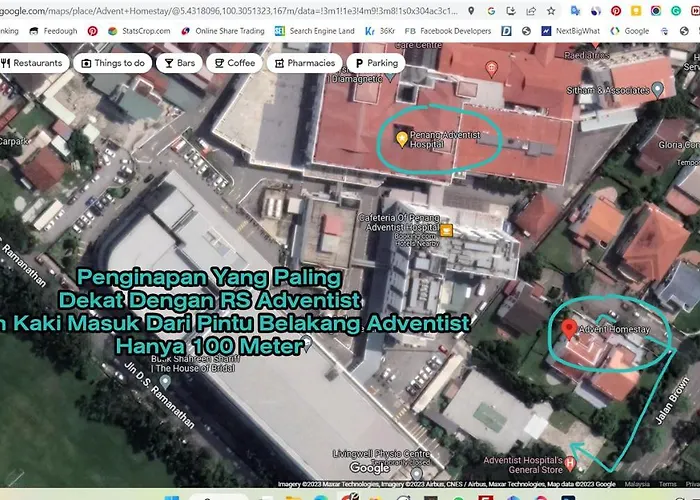Screen dimensions: 700x500
Task: Click the share page icon in address bar
Action: (531, 11)
